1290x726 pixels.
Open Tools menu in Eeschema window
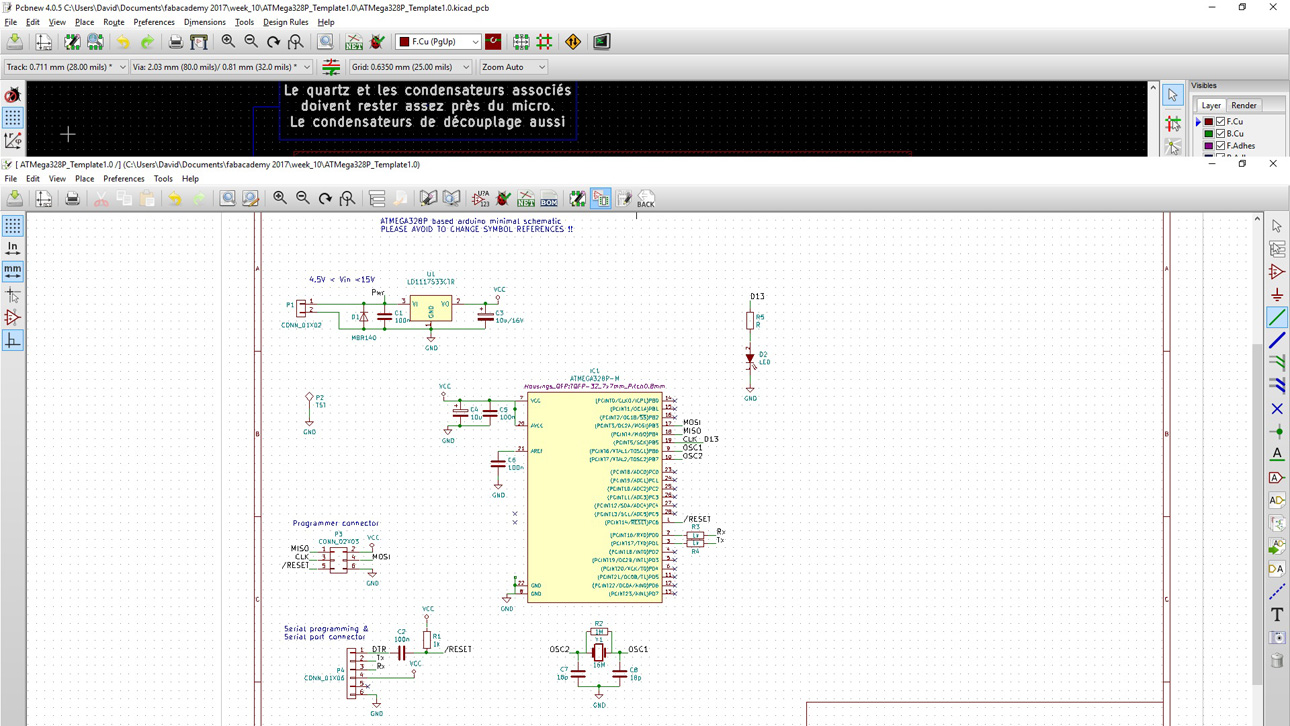[x=163, y=179]
